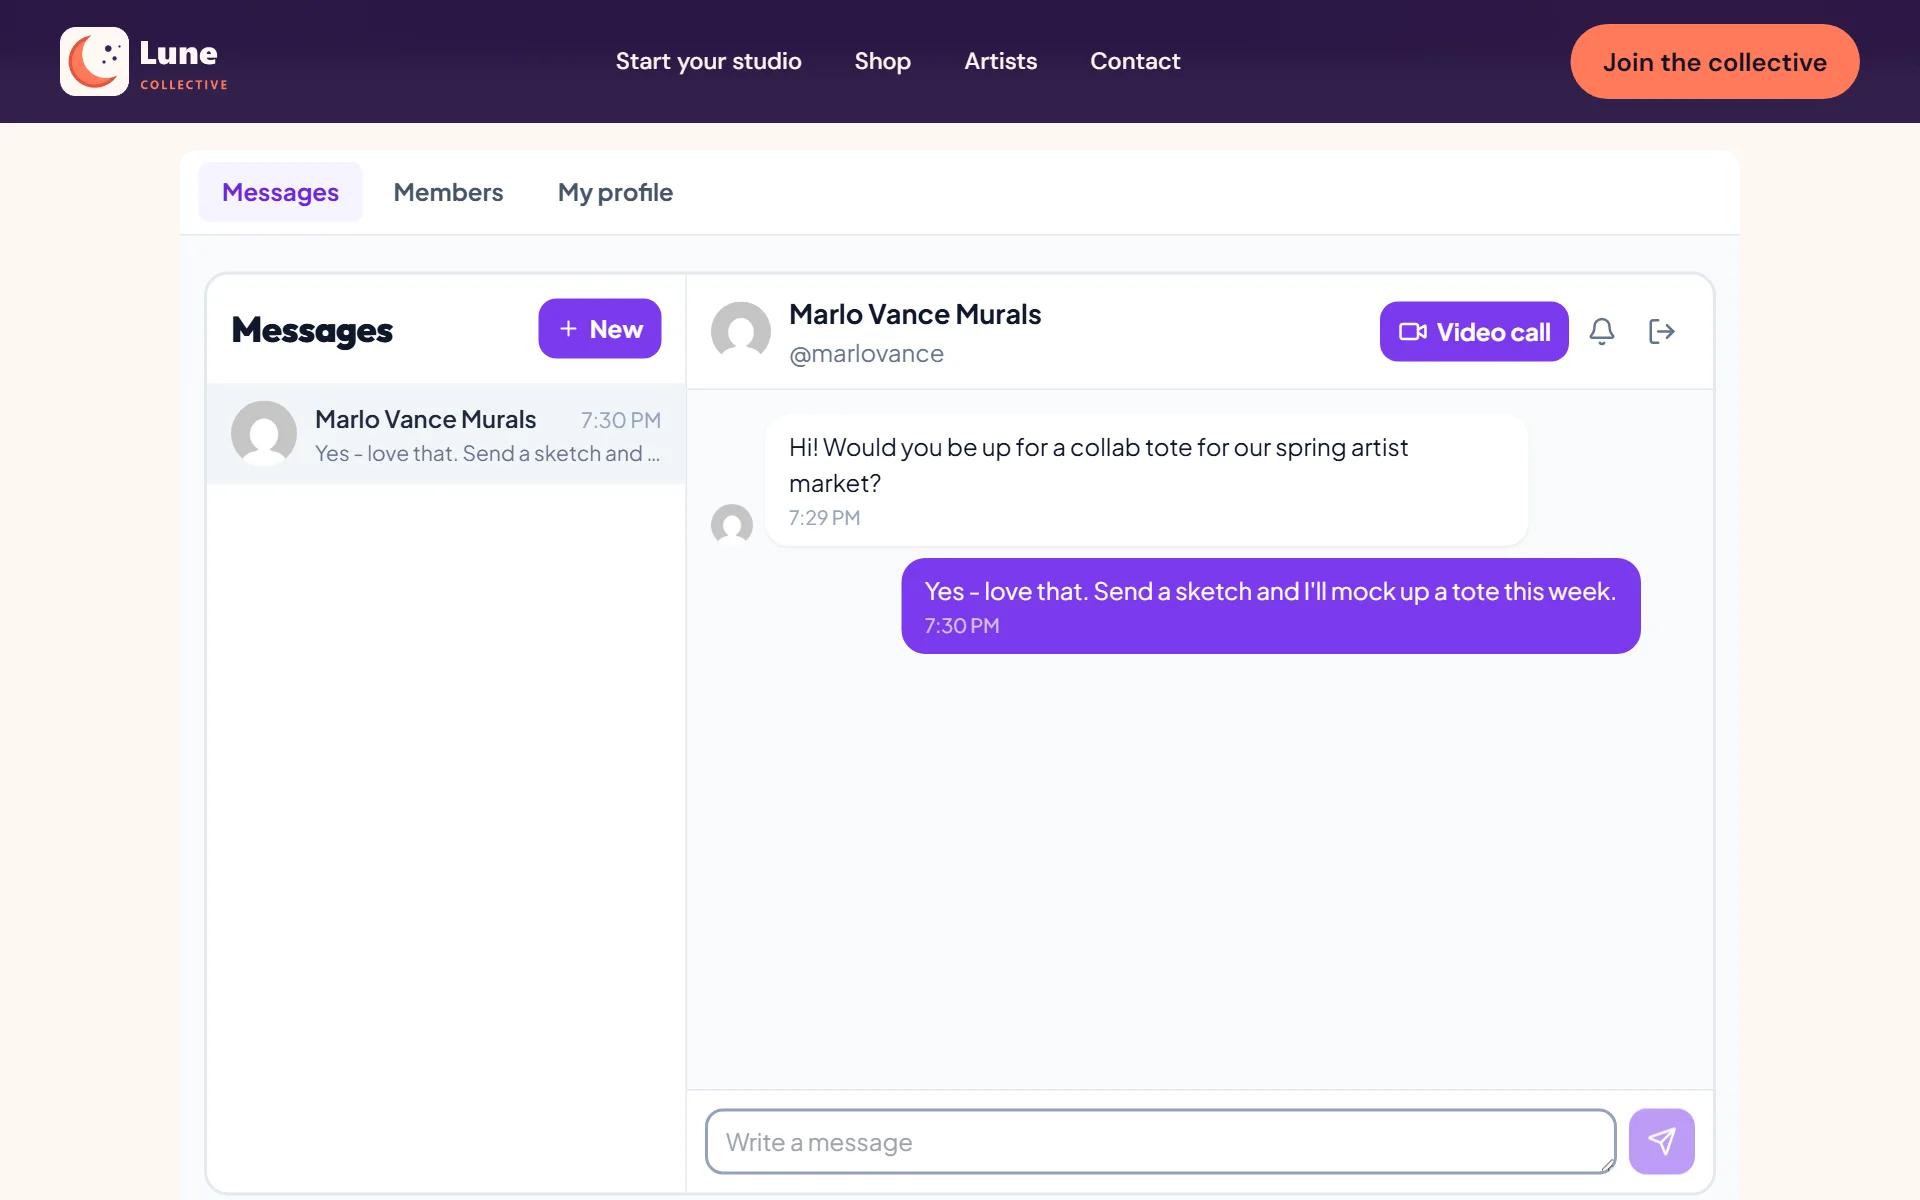Go to the Shop page
1920x1200 pixels.
click(x=882, y=61)
